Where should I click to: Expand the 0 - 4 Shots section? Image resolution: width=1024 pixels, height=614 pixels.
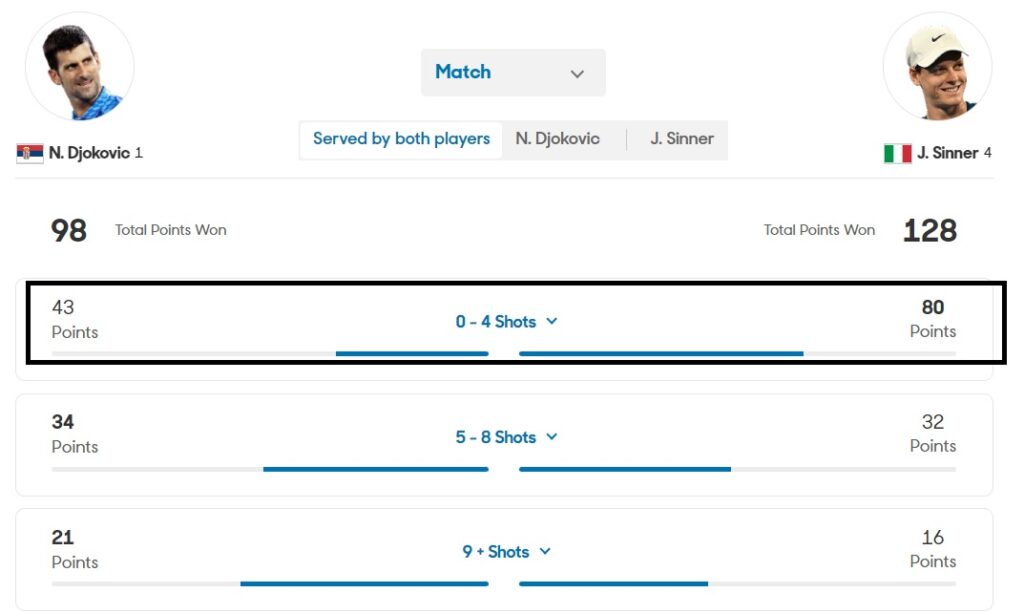tap(506, 322)
